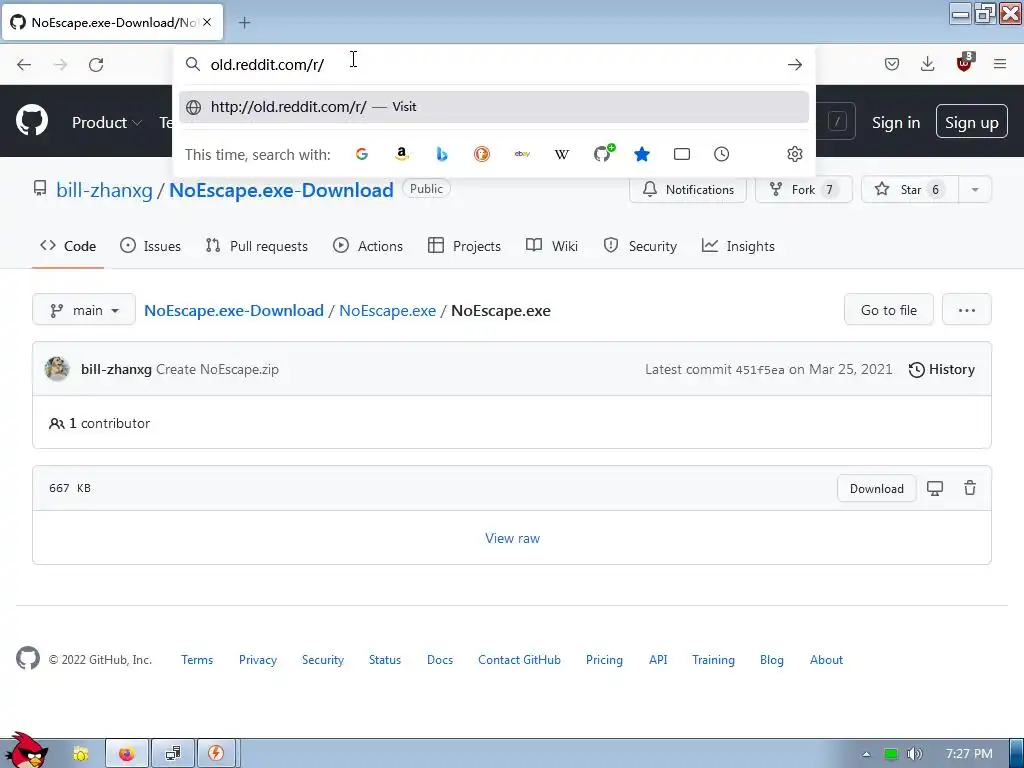Image resolution: width=1024 pixels, height=768 pixels.
Task: Show hidden tray icons arrow
Action: coord(866,754)
